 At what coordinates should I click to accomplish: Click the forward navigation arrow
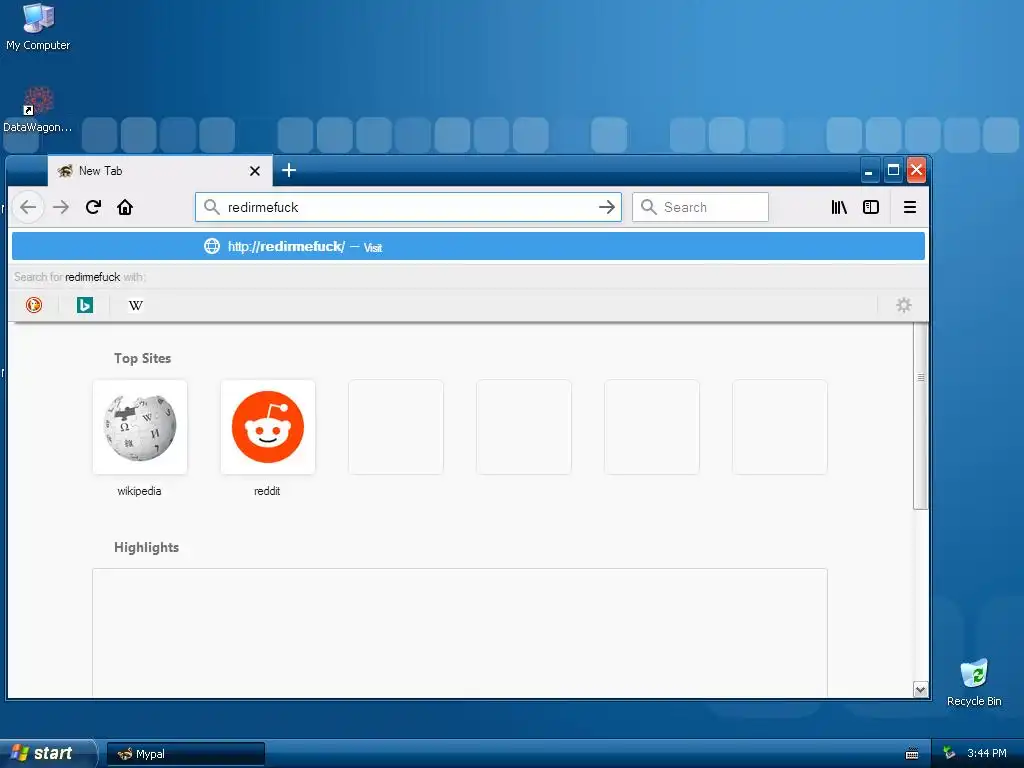61,207
